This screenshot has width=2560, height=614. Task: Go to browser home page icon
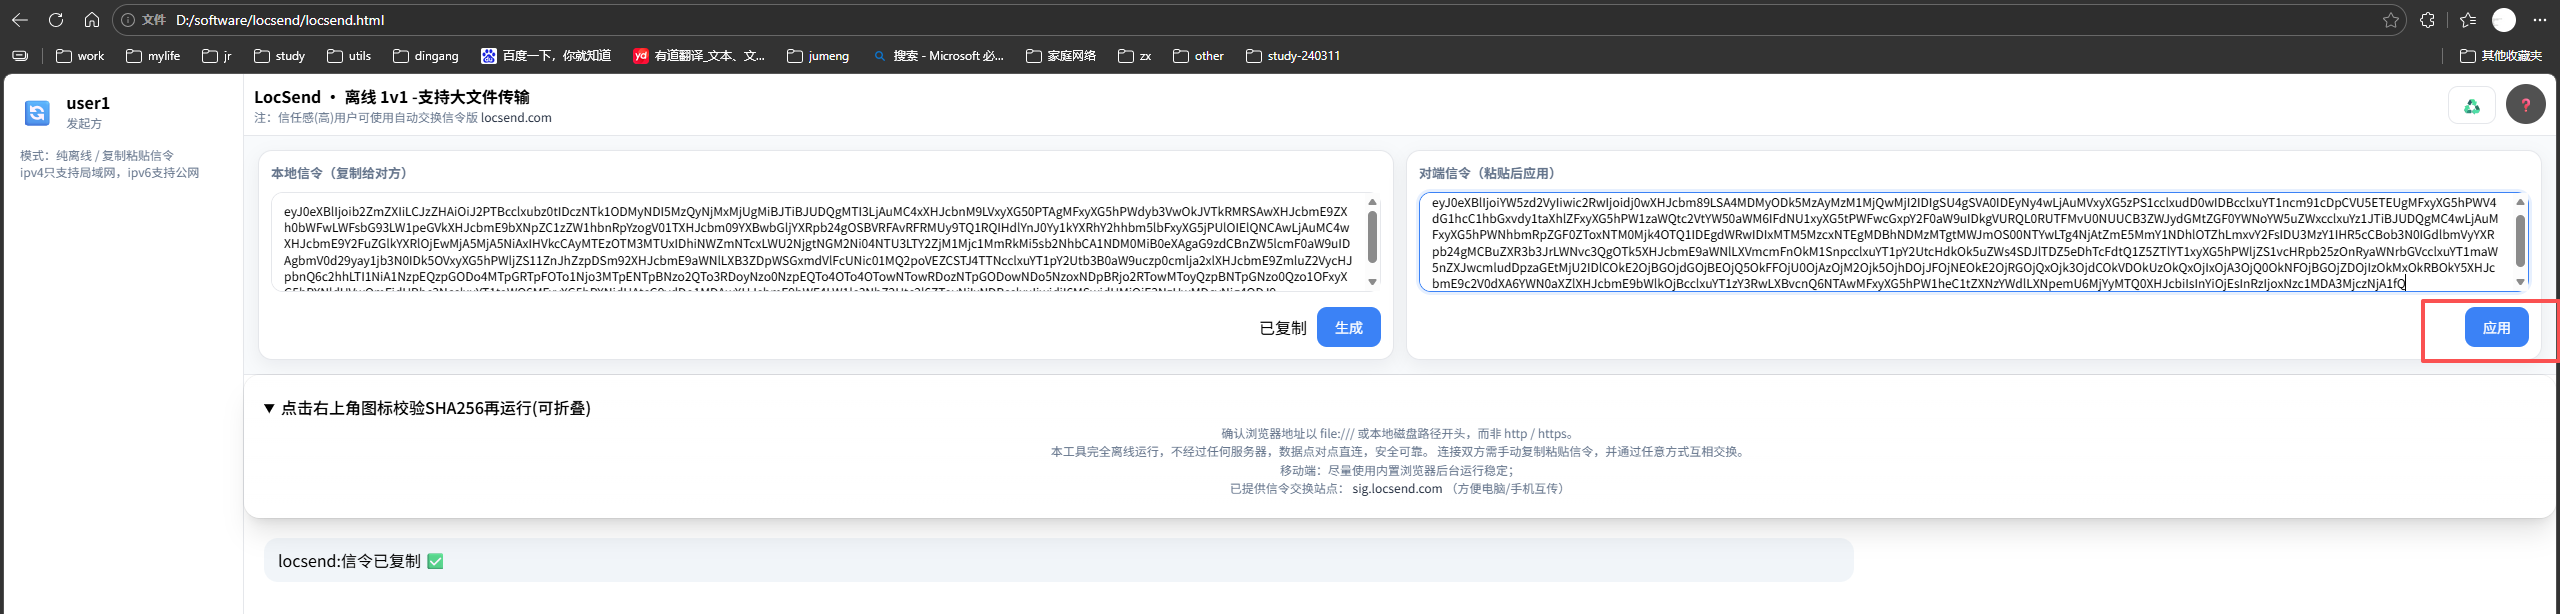pos(92,20)
